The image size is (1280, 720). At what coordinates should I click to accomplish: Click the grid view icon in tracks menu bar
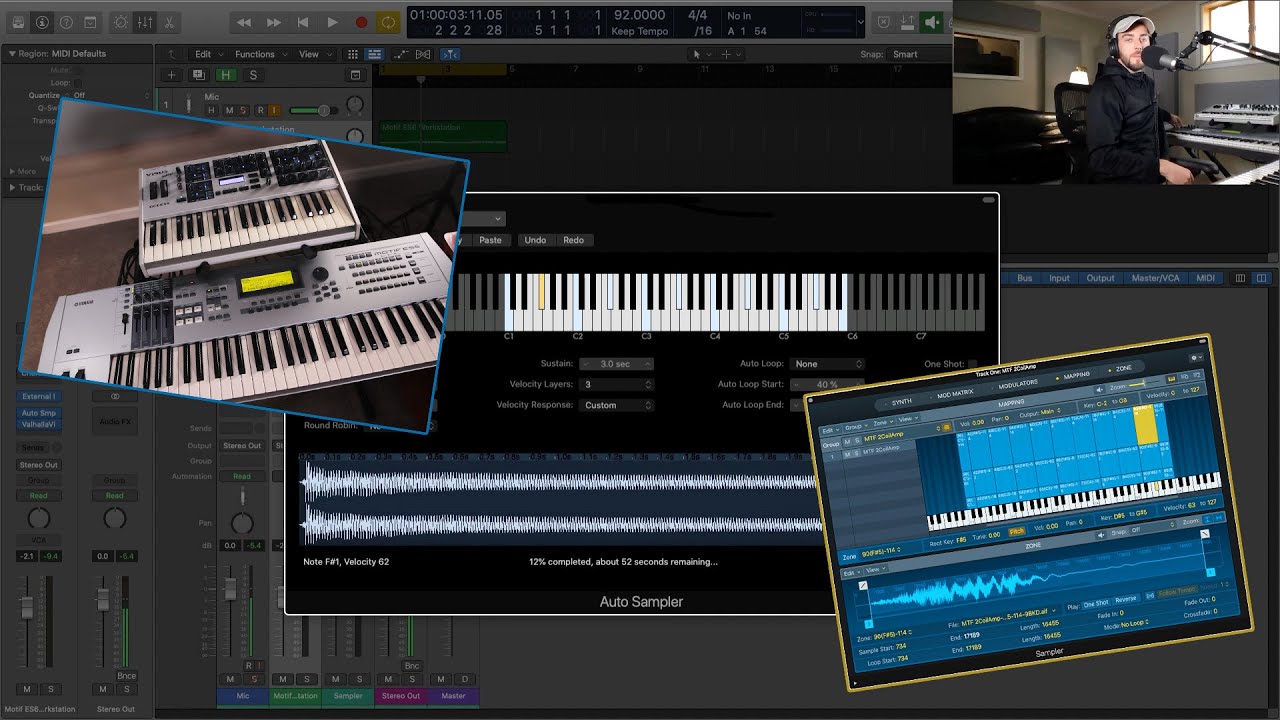pos(354,54)
